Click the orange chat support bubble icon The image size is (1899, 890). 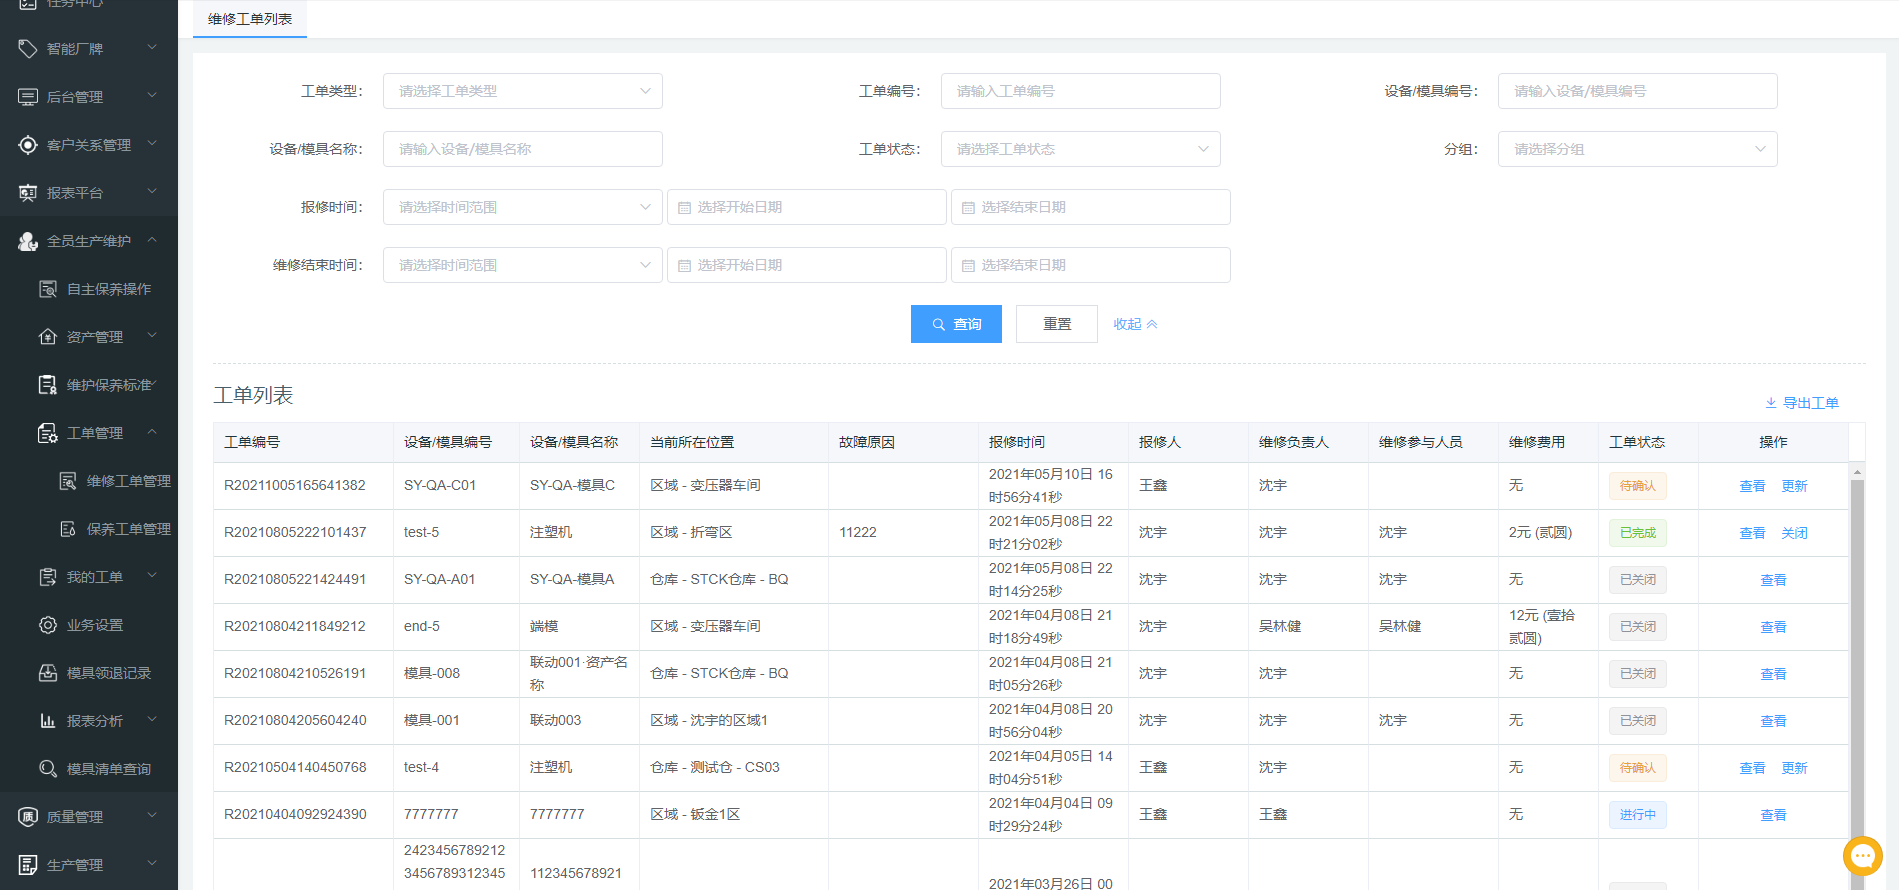tap(1862, 856)
